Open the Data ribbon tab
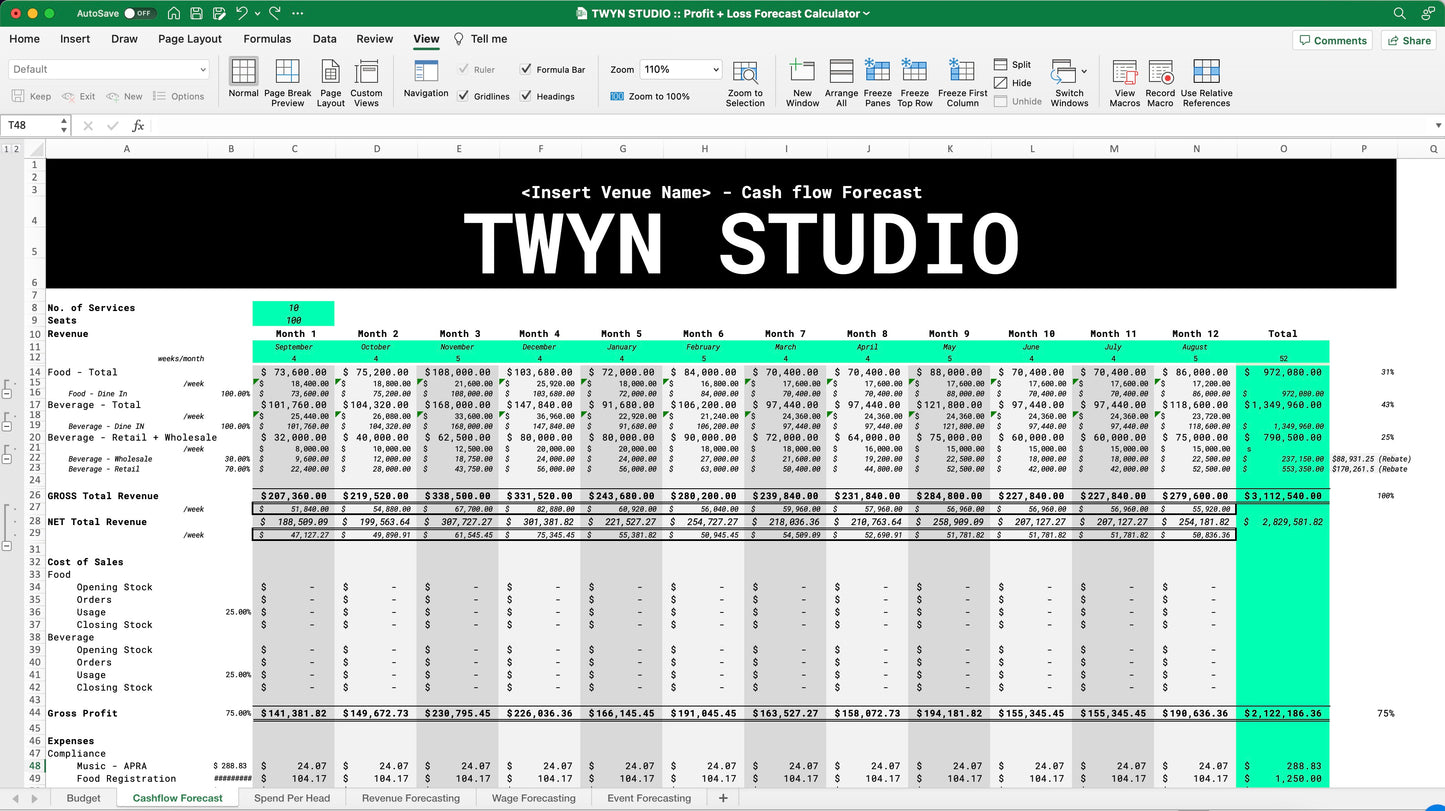The image size is (1445, 811). tap(324, 39)
